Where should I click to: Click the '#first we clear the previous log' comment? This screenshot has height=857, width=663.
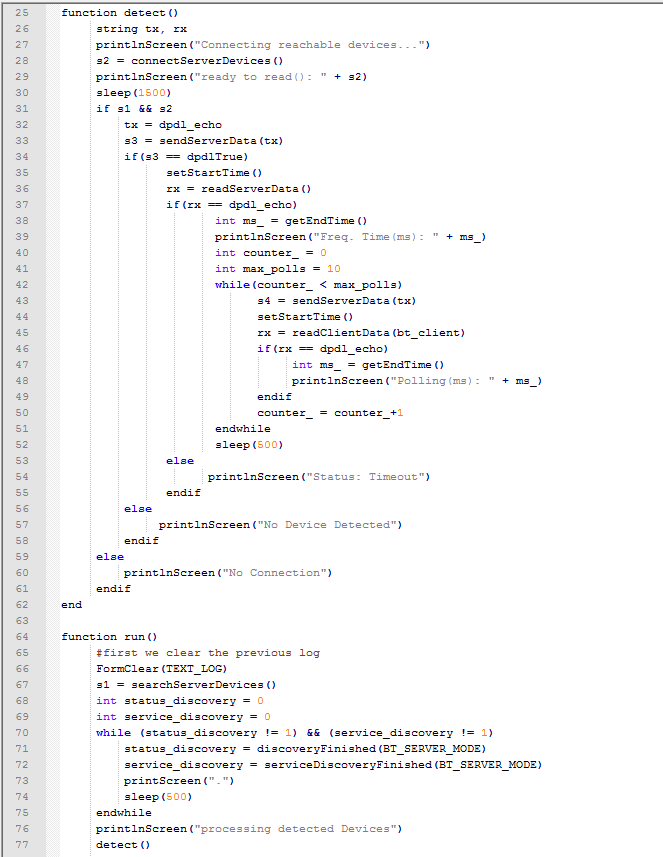208,653
